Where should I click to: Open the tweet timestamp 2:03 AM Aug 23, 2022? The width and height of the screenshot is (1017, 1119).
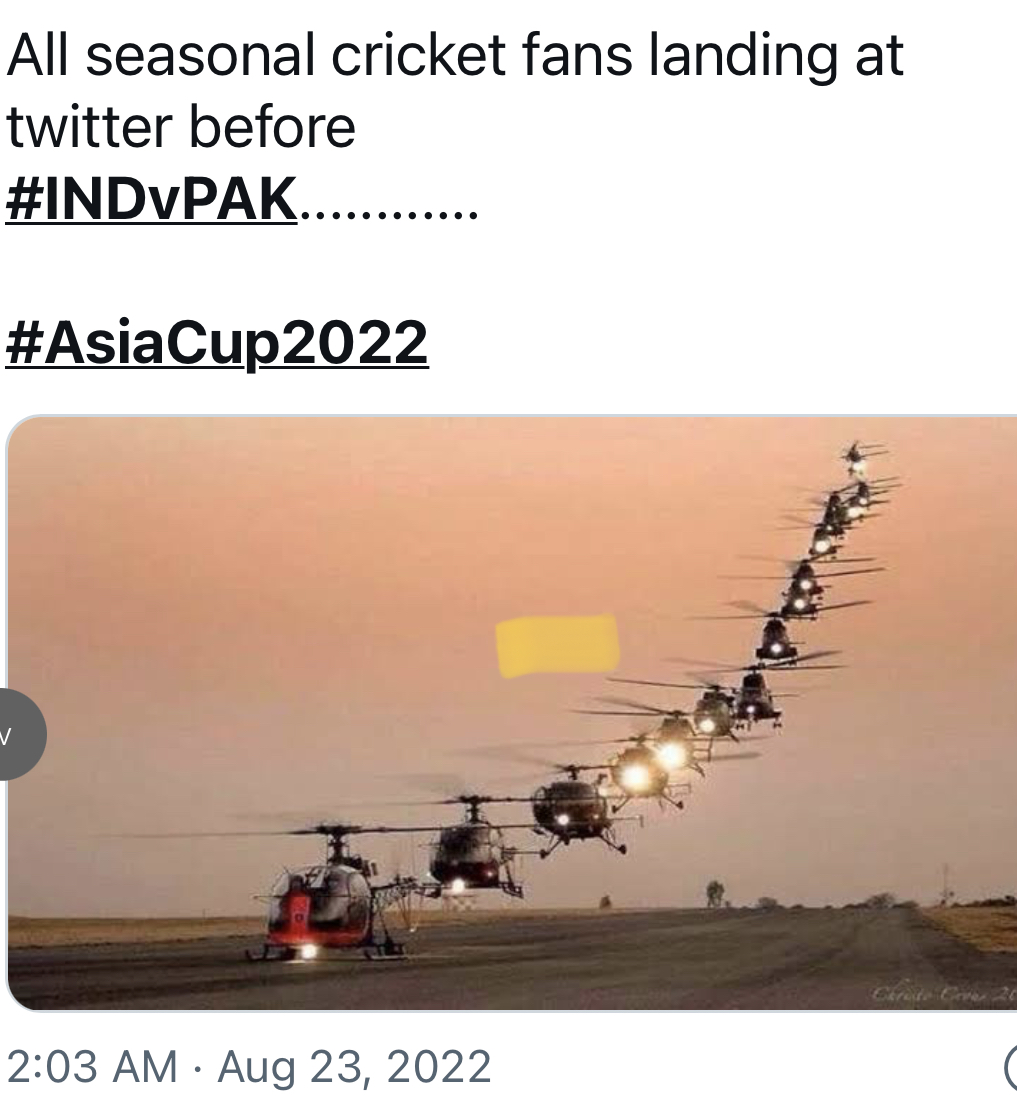pos(249,1068)
